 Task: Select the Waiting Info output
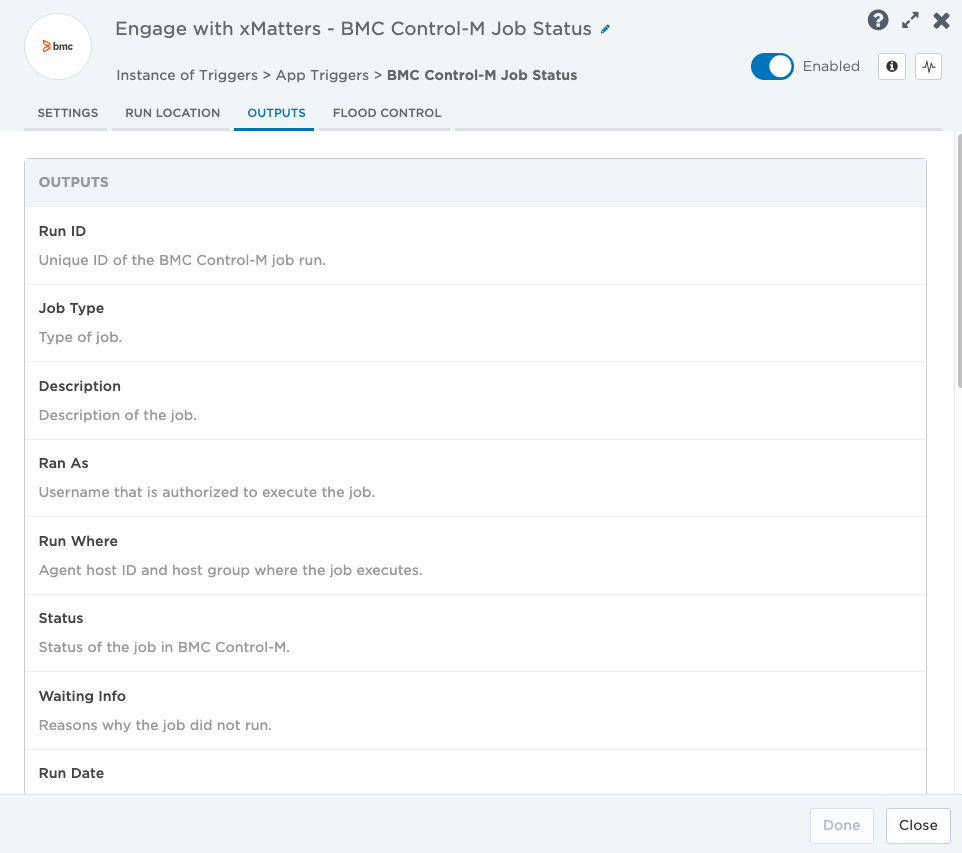pyautogui.click(x=475, y=711)
